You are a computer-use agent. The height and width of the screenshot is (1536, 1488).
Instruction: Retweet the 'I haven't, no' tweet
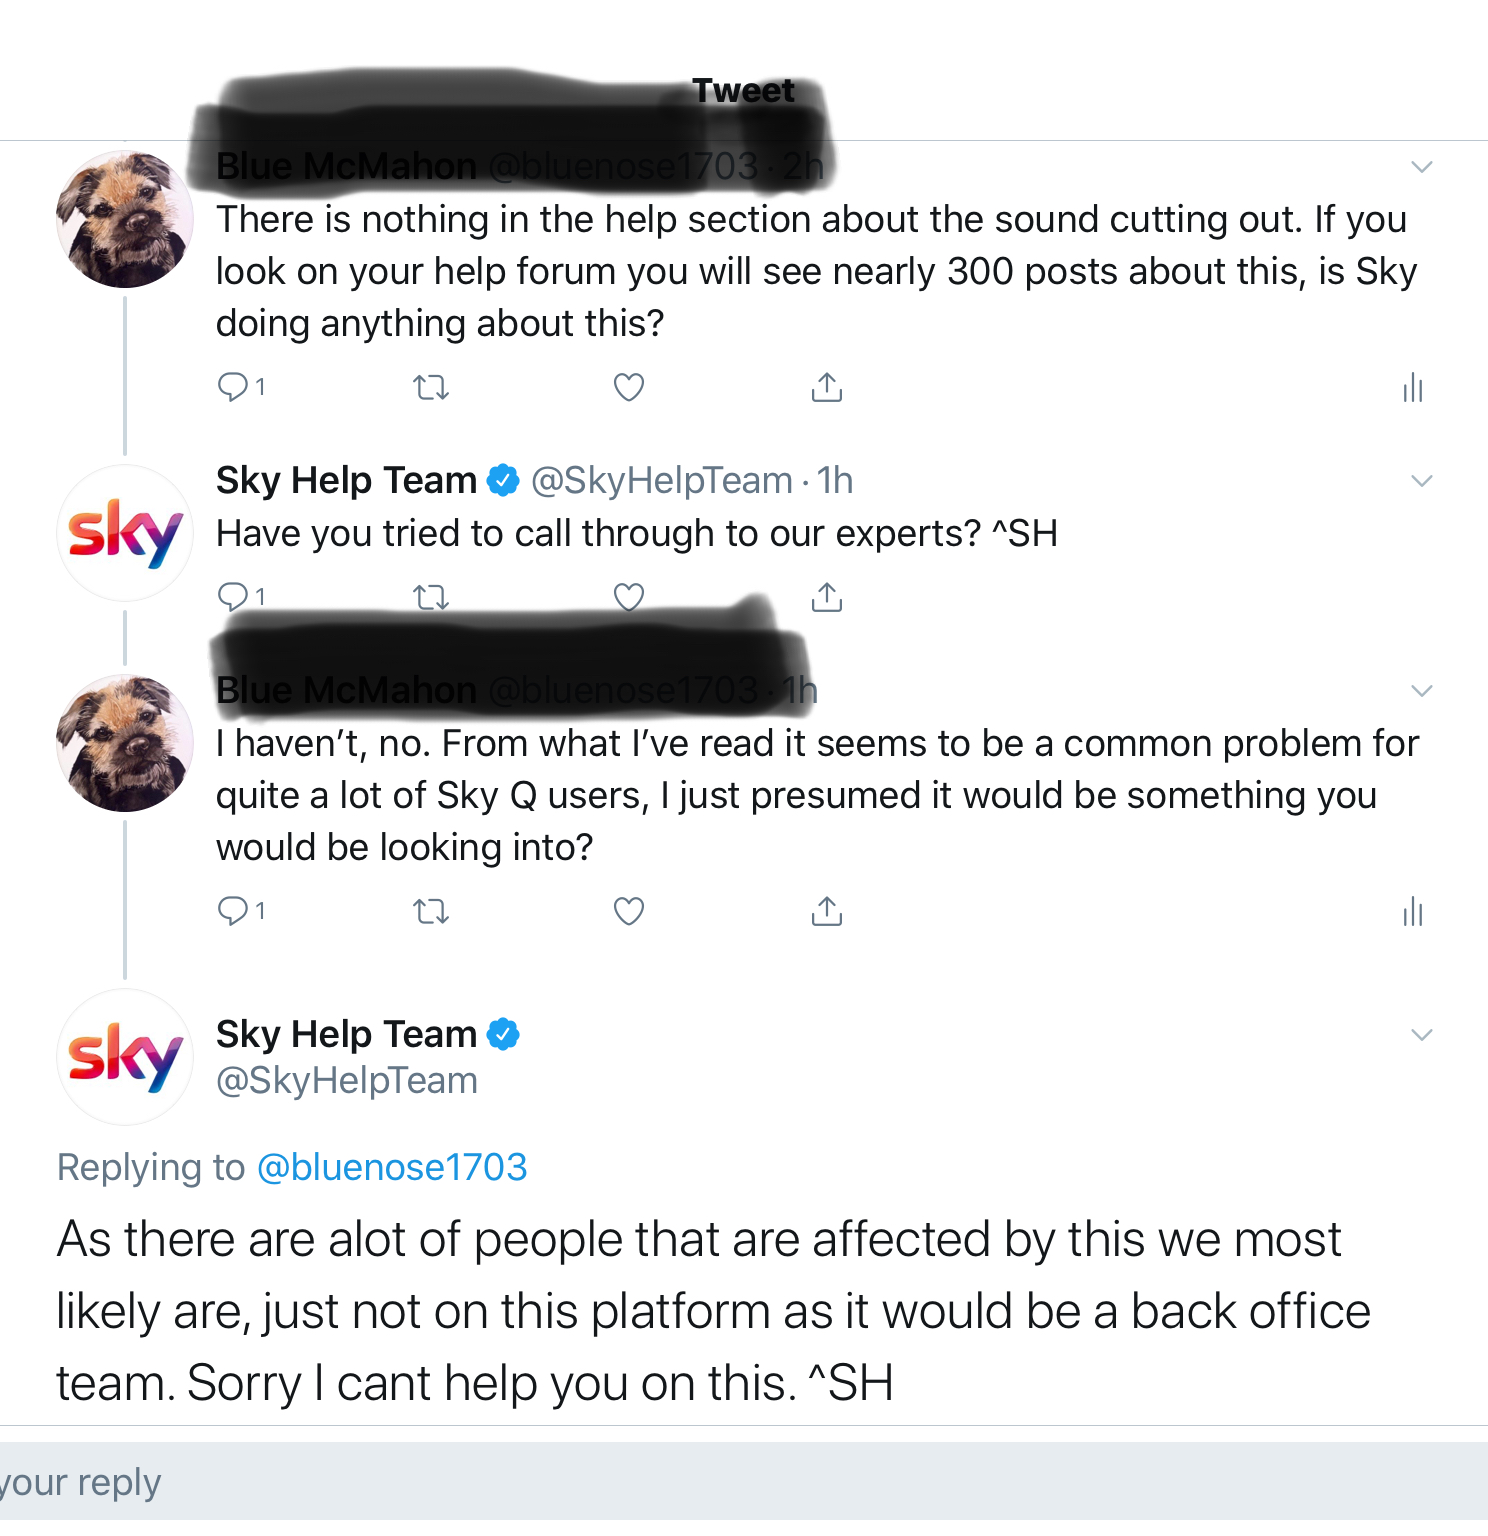[x=431, y=911]
